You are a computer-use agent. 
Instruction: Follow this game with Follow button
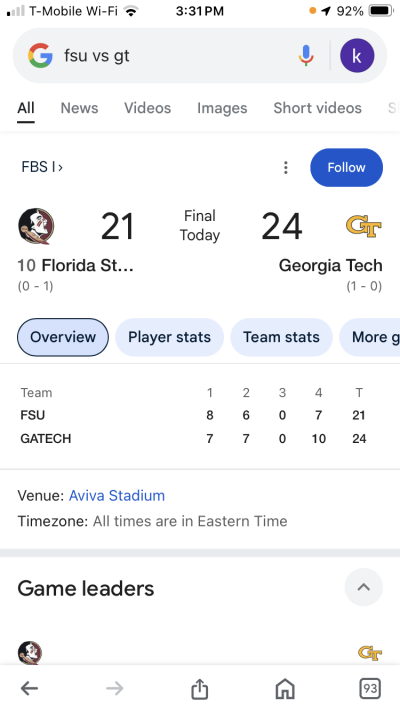[346, 168]
